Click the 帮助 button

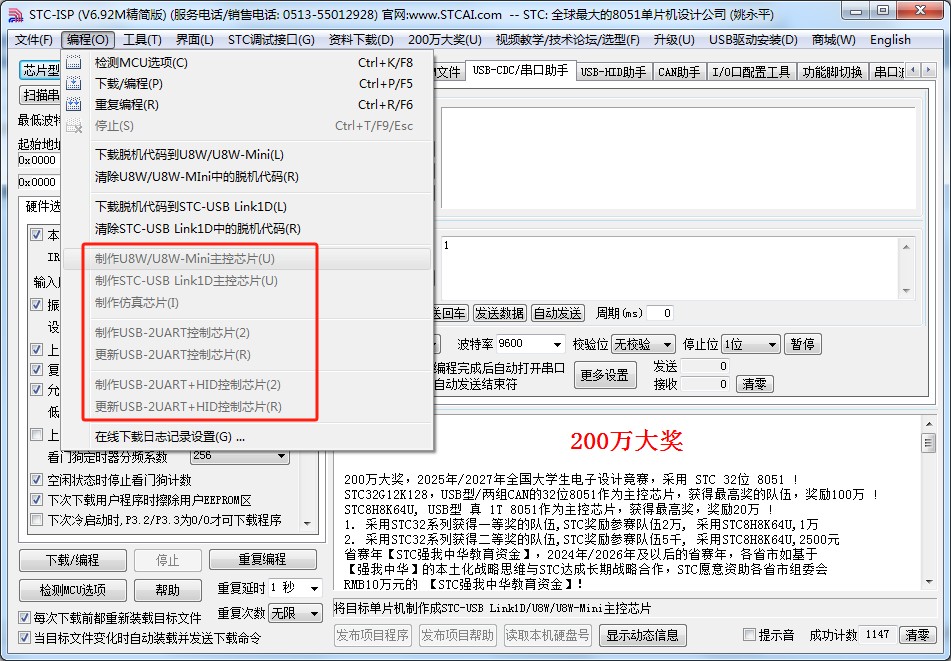167,589
